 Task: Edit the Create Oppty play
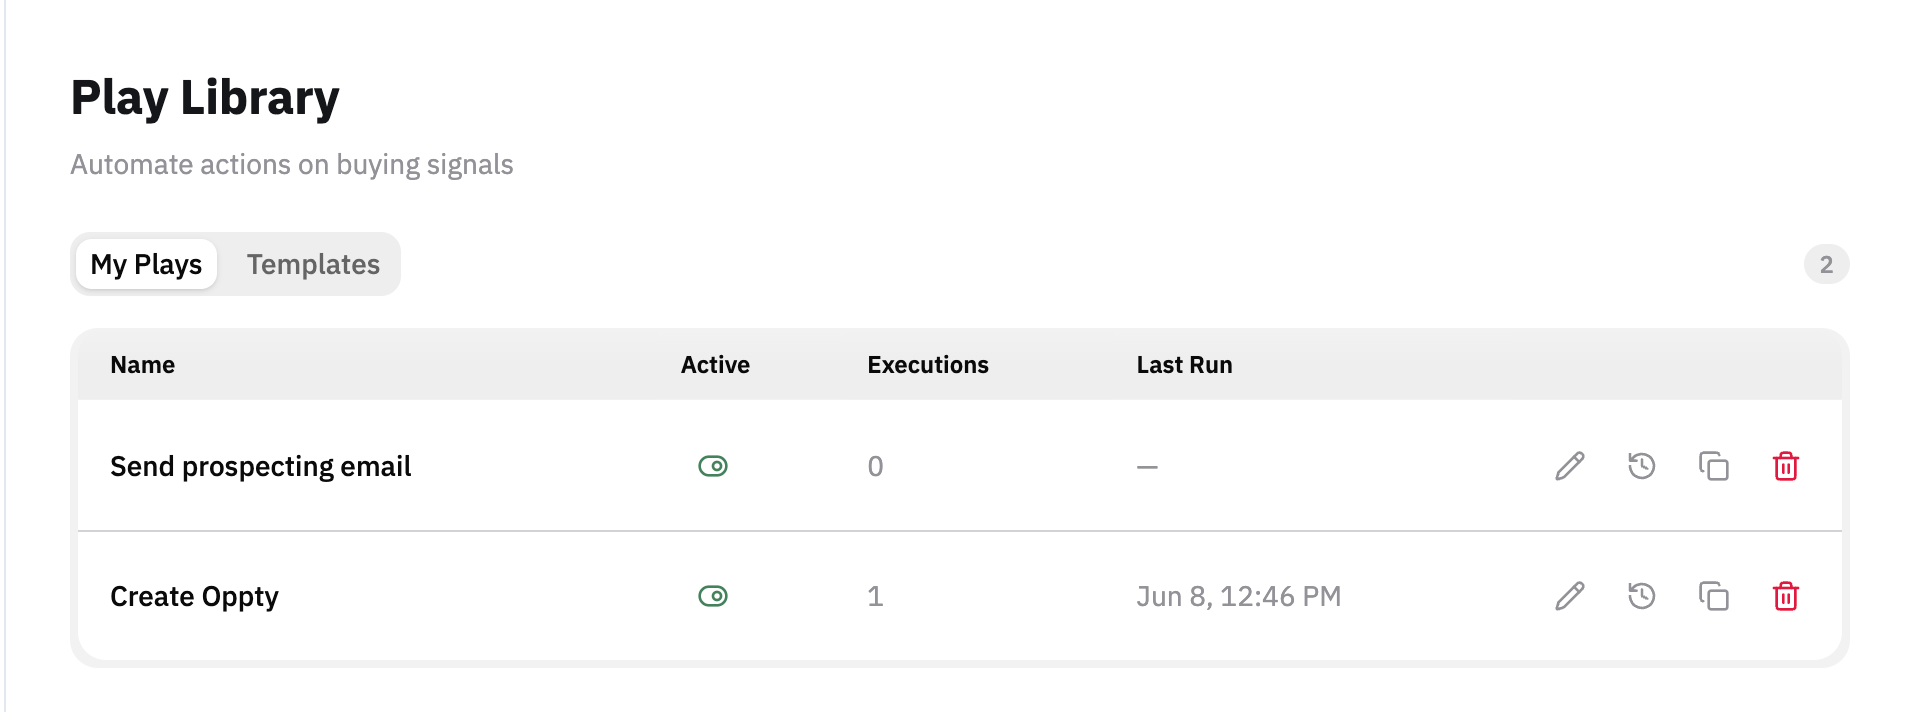click(x=1570, y=596)
